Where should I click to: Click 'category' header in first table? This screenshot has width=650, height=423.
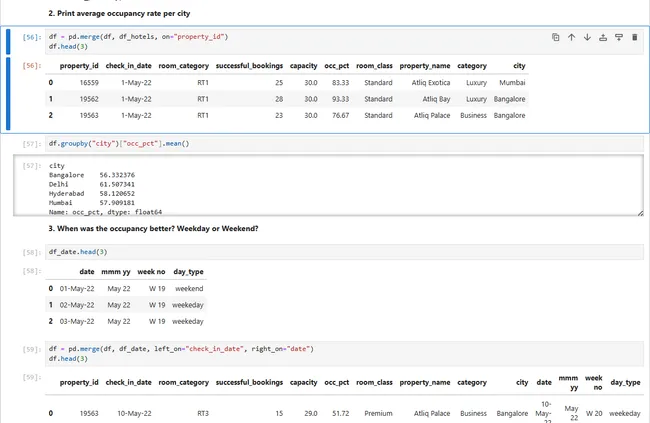(x=472, y=66)
